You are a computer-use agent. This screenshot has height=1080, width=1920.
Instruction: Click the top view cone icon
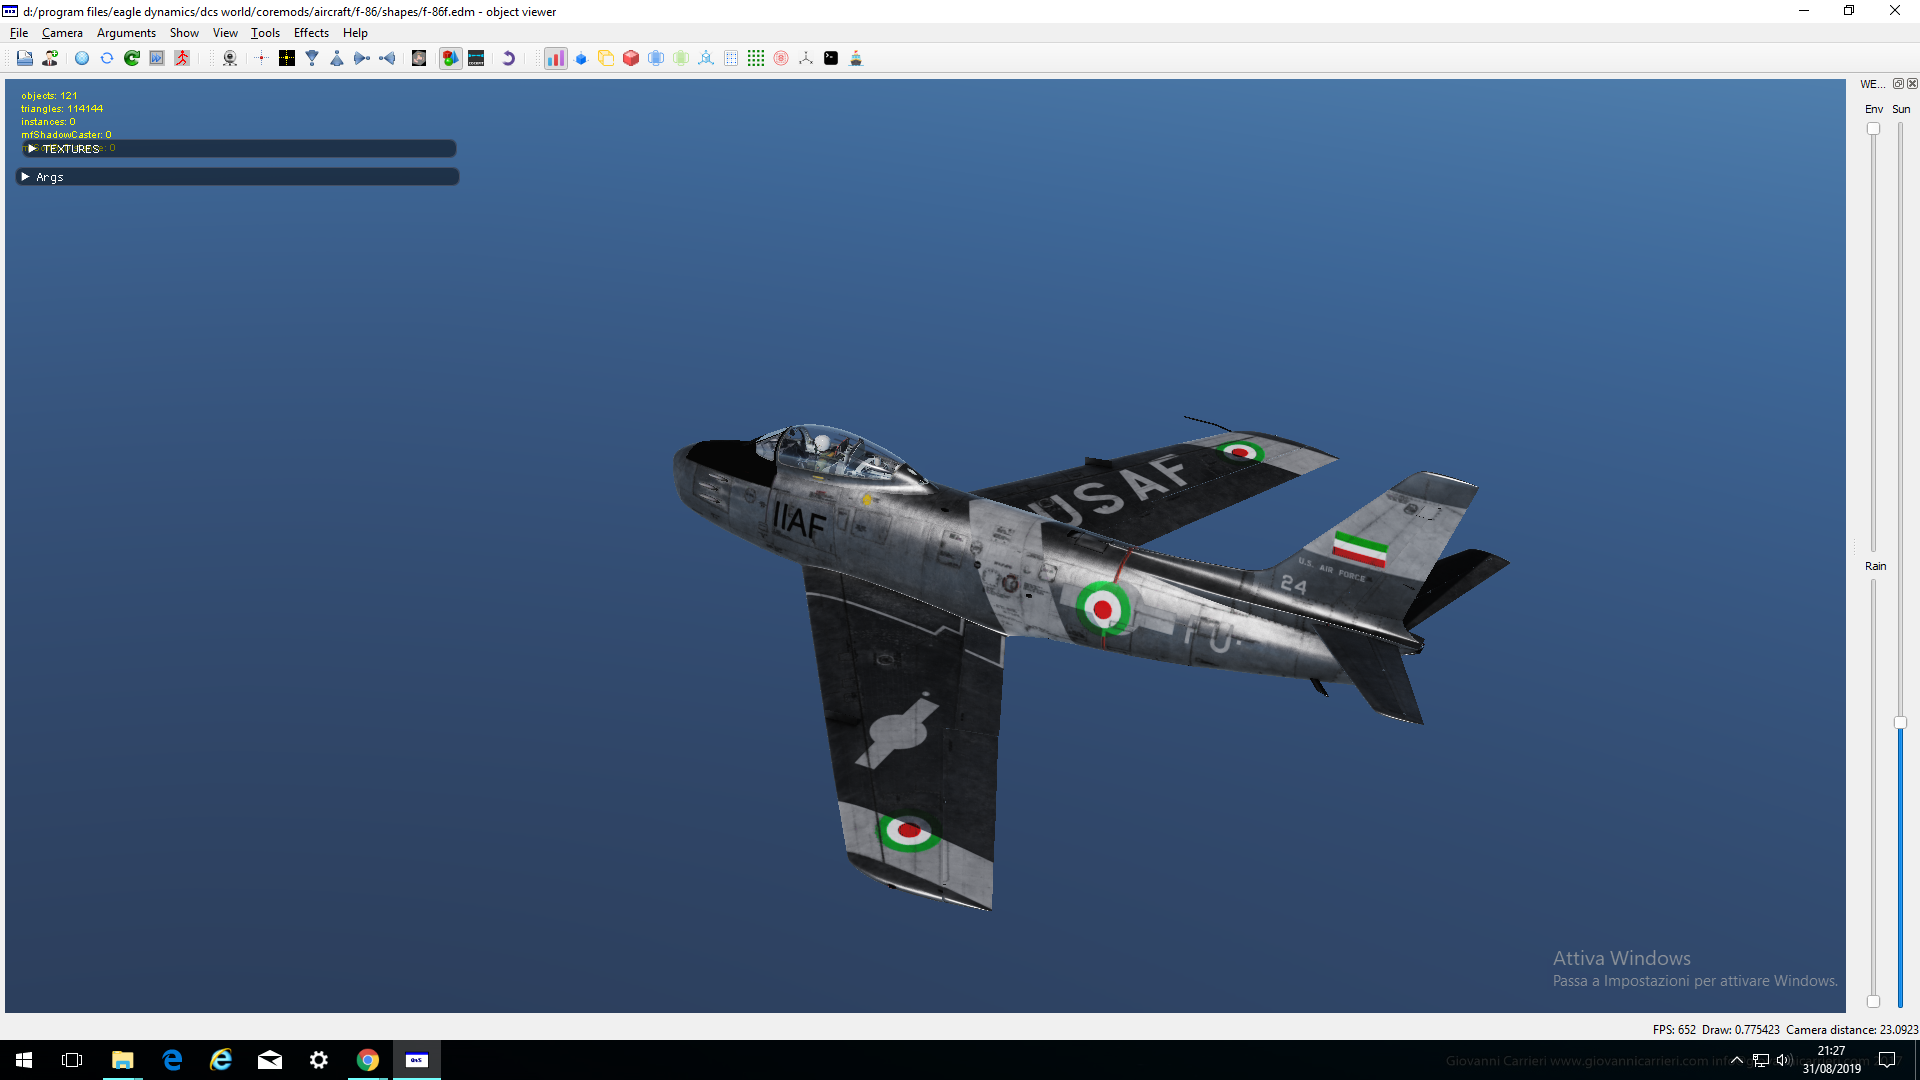click(312, 58)
